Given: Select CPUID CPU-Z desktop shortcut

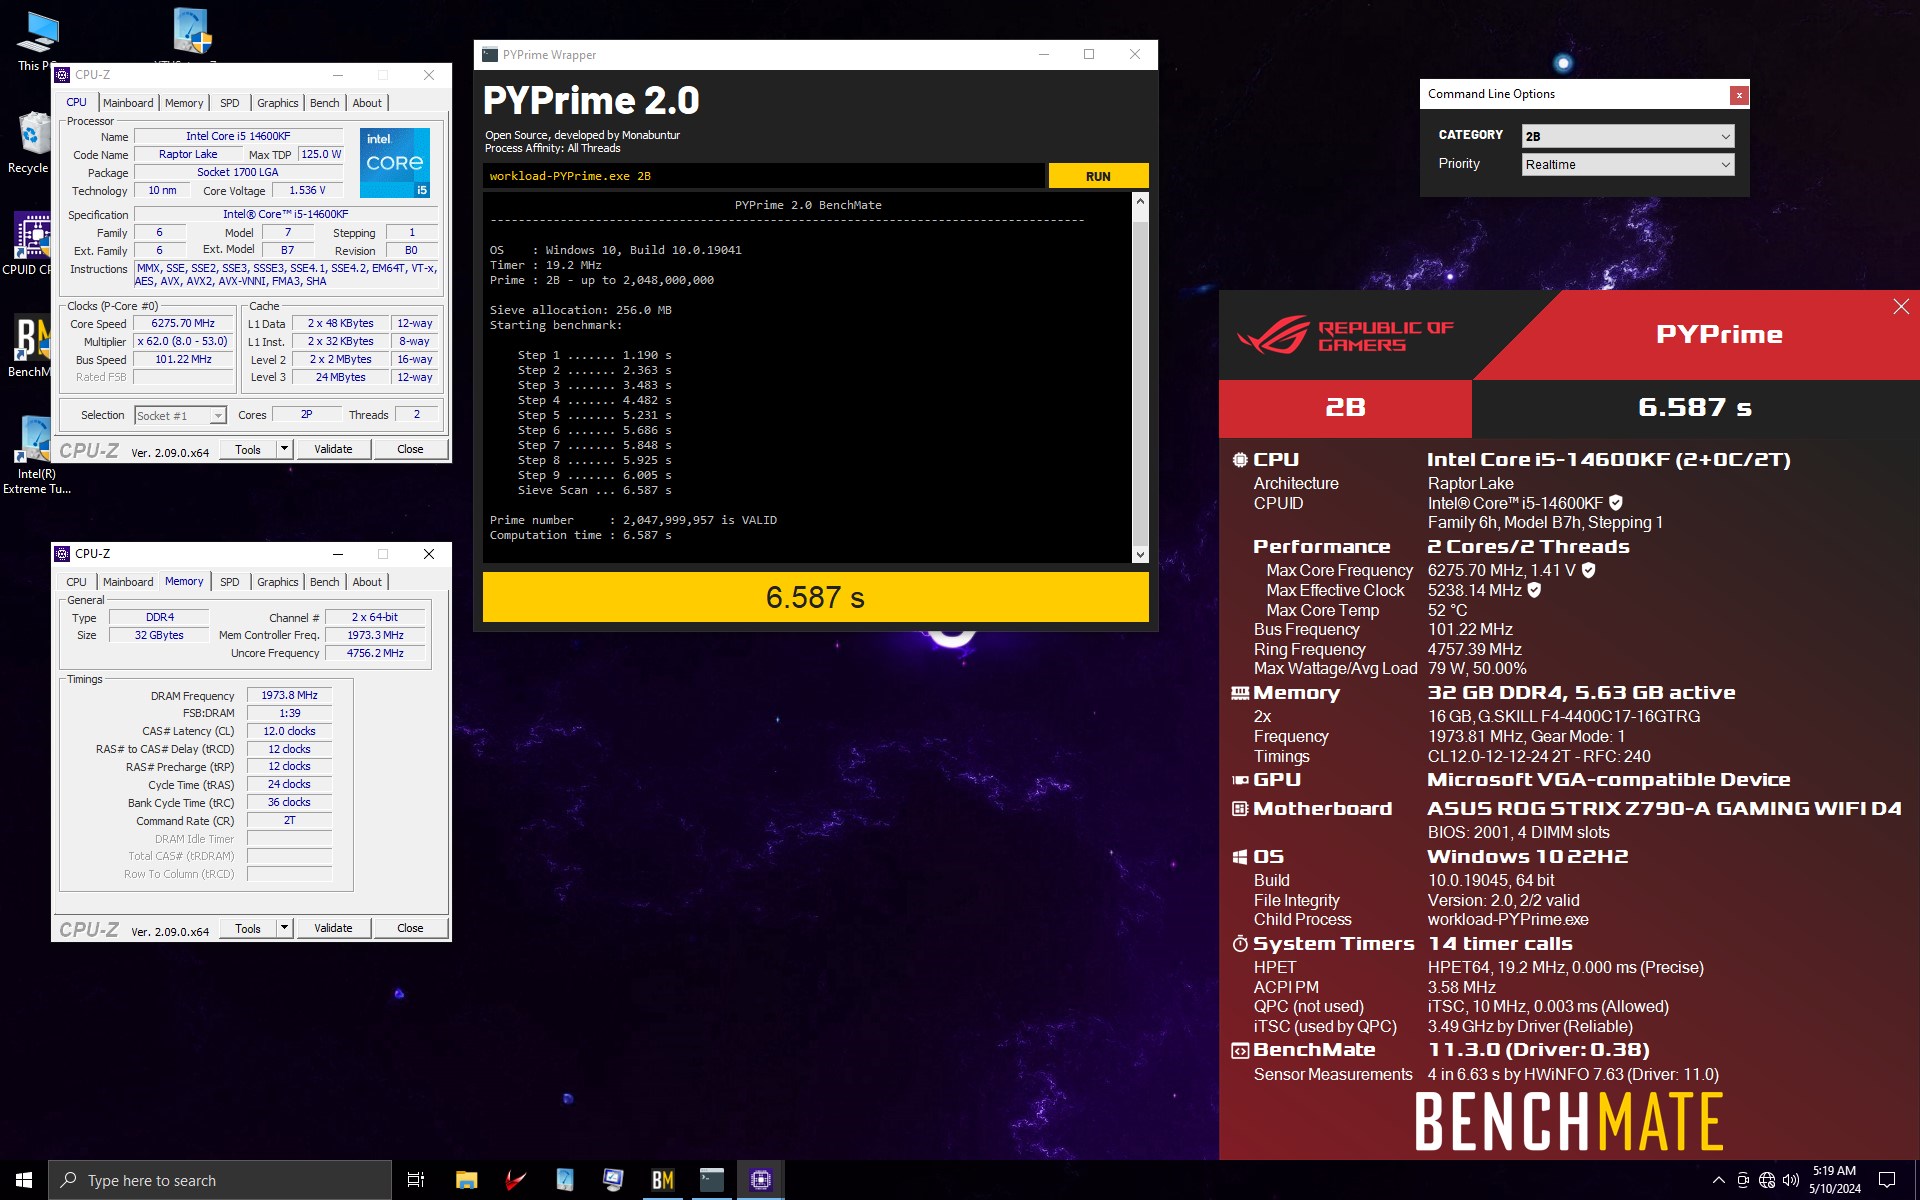Looking at the screenshot, I should [30, 244].
